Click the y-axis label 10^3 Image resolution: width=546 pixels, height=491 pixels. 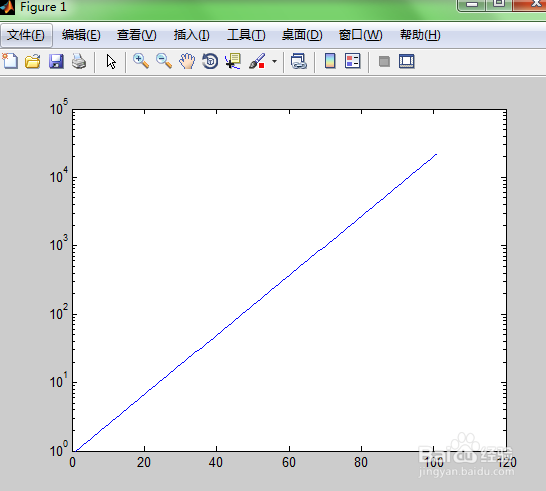pyautogui.click(x=58, y=243)
